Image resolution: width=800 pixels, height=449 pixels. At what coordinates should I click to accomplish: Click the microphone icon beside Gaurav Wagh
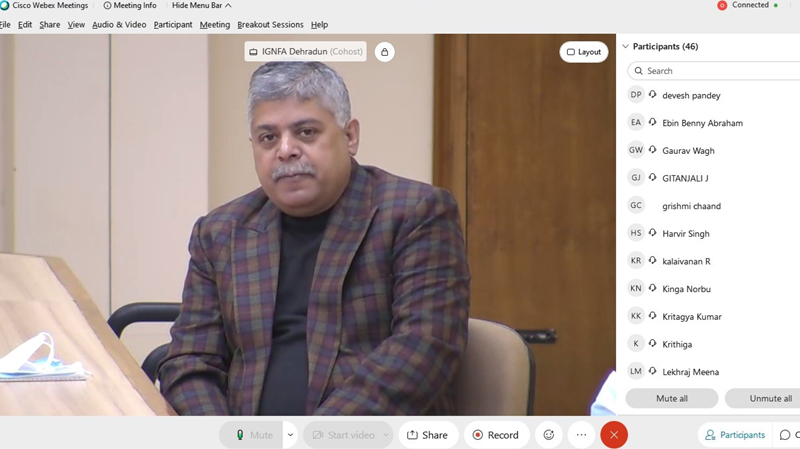(x=652, y=150)
